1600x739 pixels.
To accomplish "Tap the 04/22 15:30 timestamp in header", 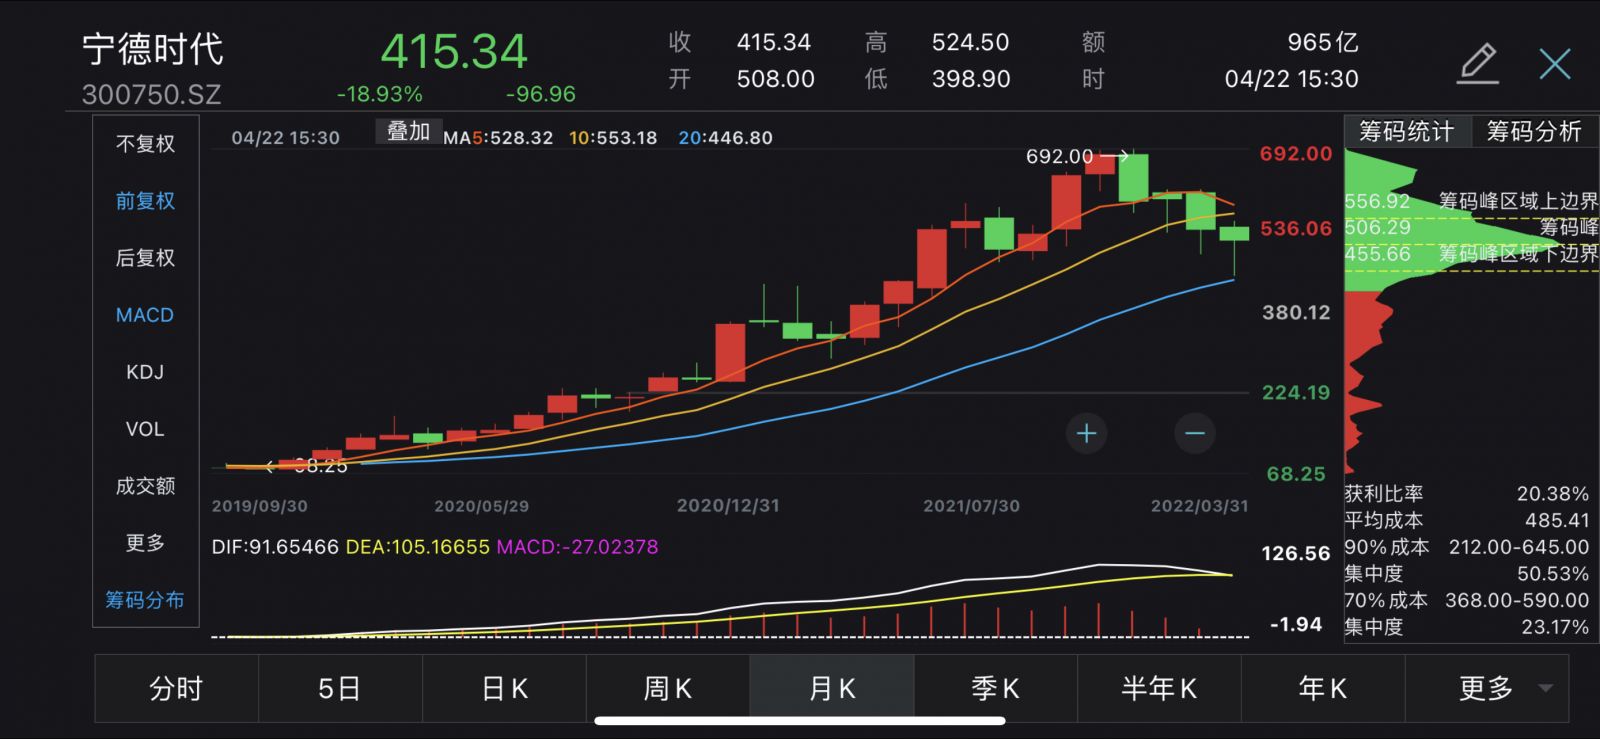I will point(1291,79).
